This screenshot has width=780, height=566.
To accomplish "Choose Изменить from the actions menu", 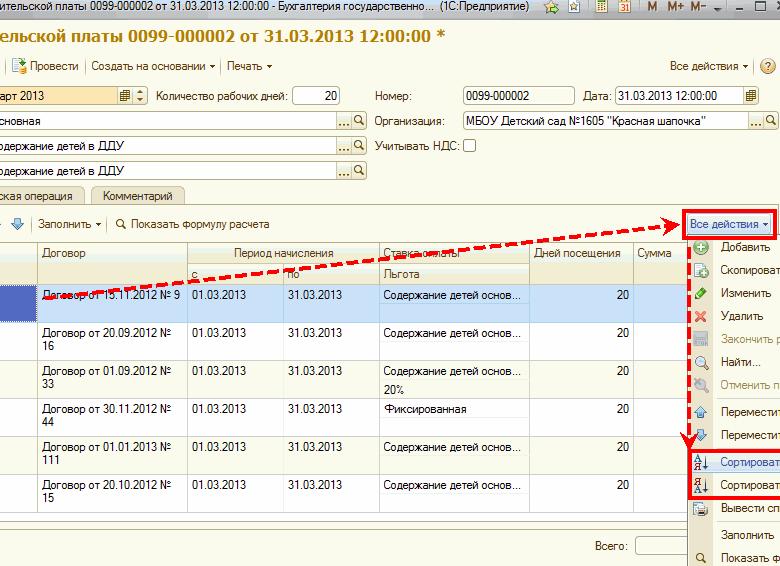I will pyautogui.click(x=746, y=293).
